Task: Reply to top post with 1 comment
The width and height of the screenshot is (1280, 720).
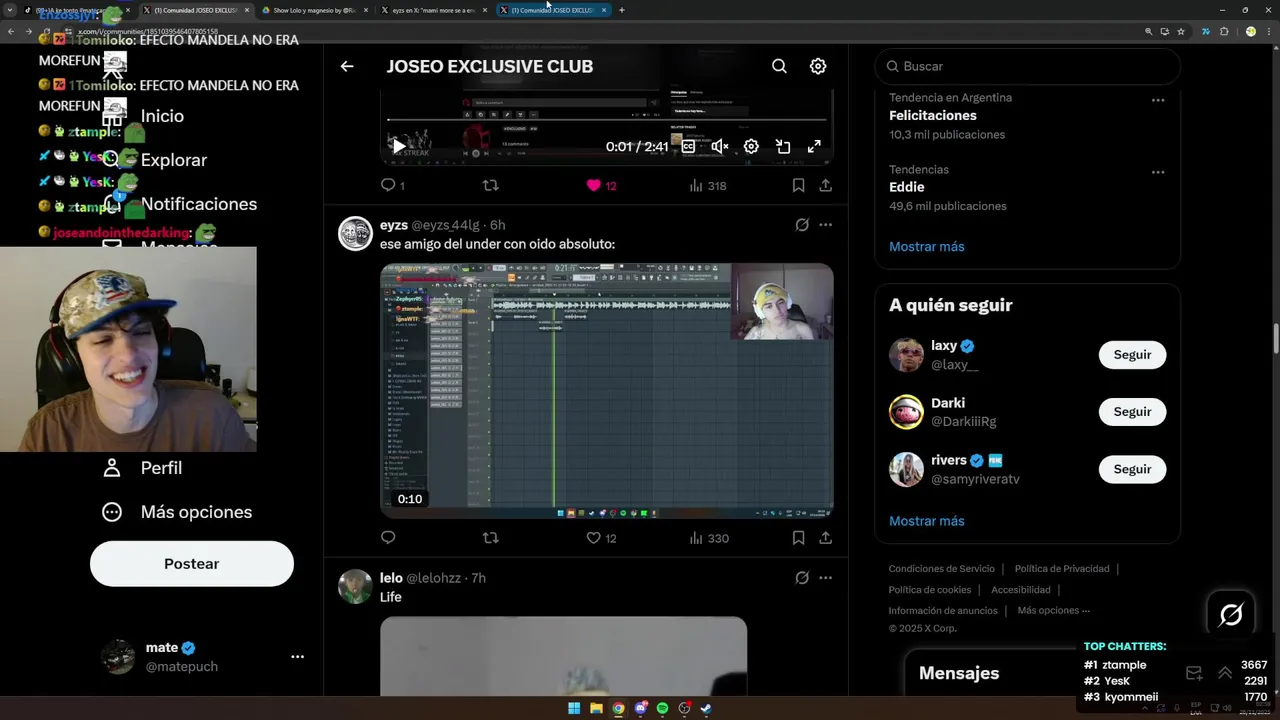Action: (392, 185)
